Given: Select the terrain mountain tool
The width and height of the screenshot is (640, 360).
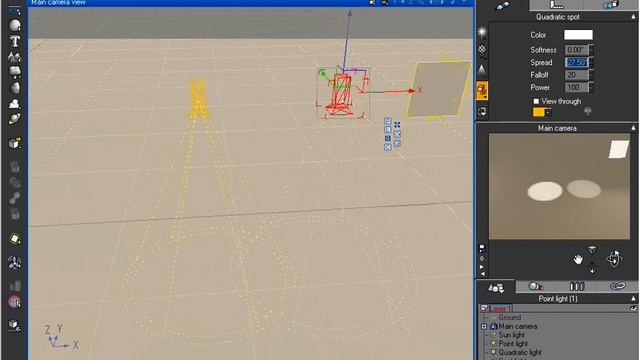Looking at the screenshot, I should tap(15, 57).
